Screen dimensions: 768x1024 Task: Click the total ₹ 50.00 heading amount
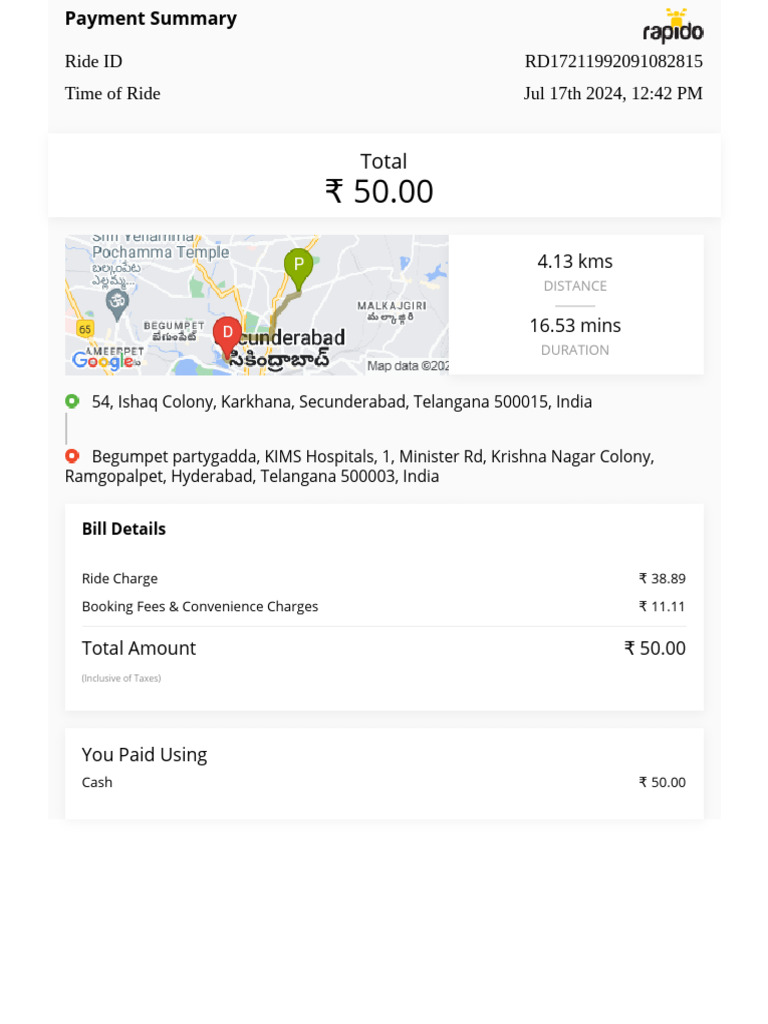pyautogui.click(x=379, y=191)
